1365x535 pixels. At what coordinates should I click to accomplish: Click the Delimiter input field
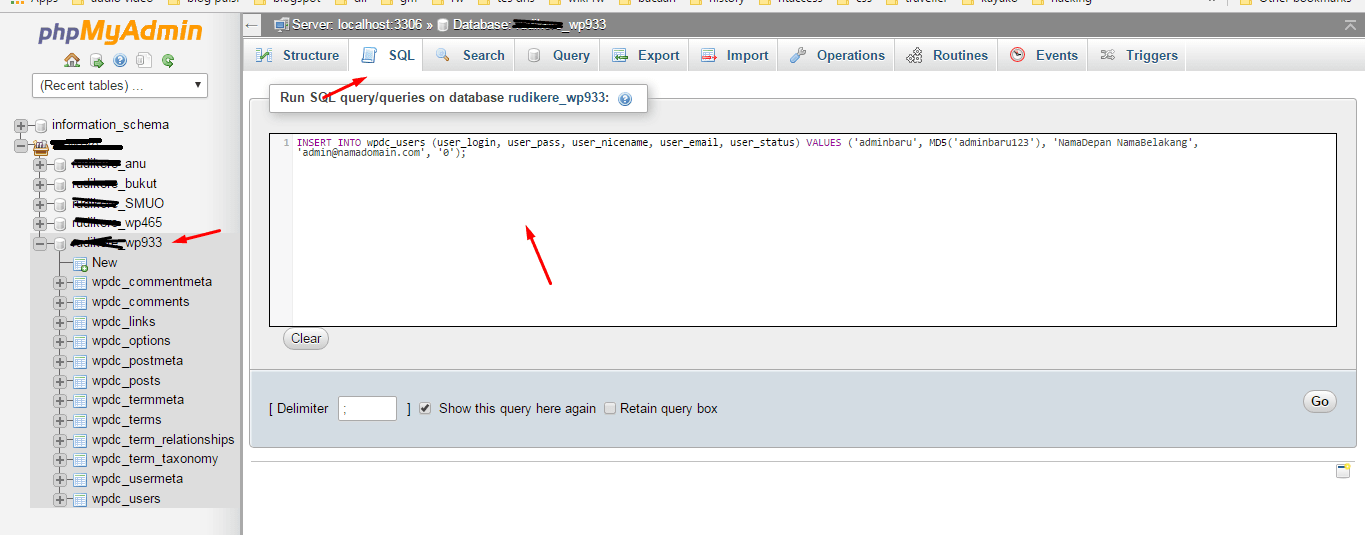[367, 408]
